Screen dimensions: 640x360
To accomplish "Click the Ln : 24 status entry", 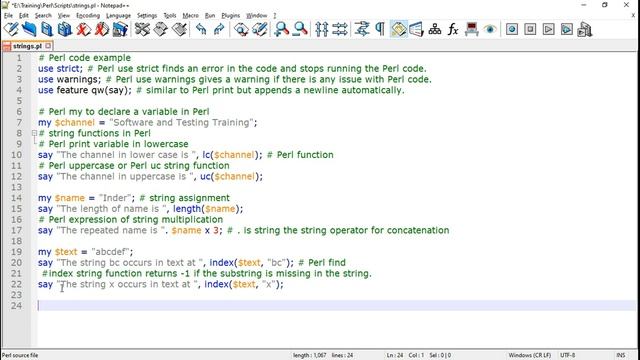I will tap(395, 355).
